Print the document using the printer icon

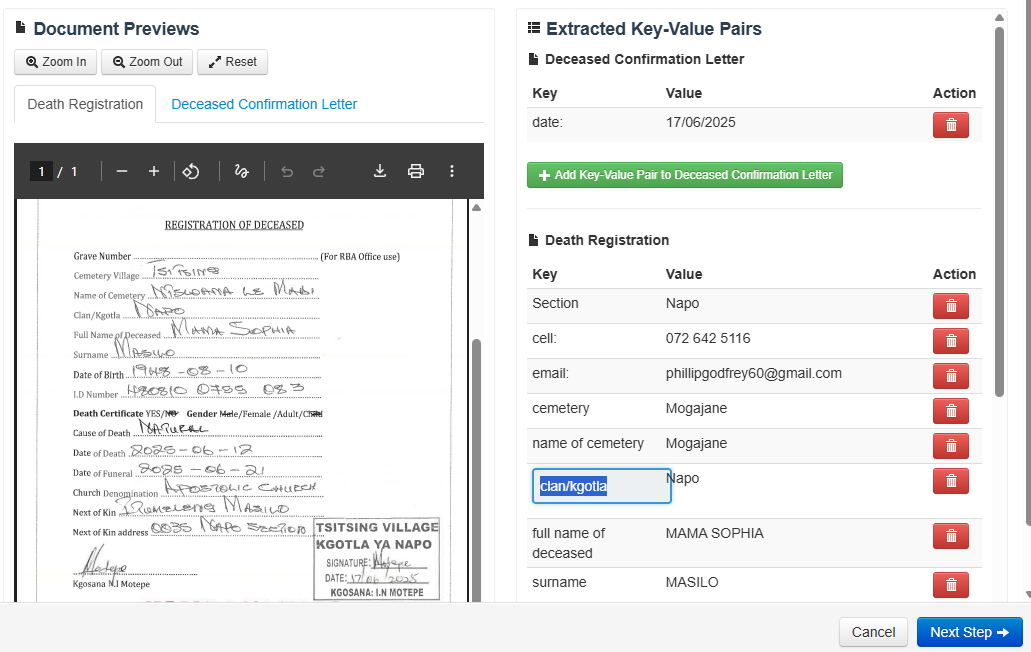tap(416, 171)
